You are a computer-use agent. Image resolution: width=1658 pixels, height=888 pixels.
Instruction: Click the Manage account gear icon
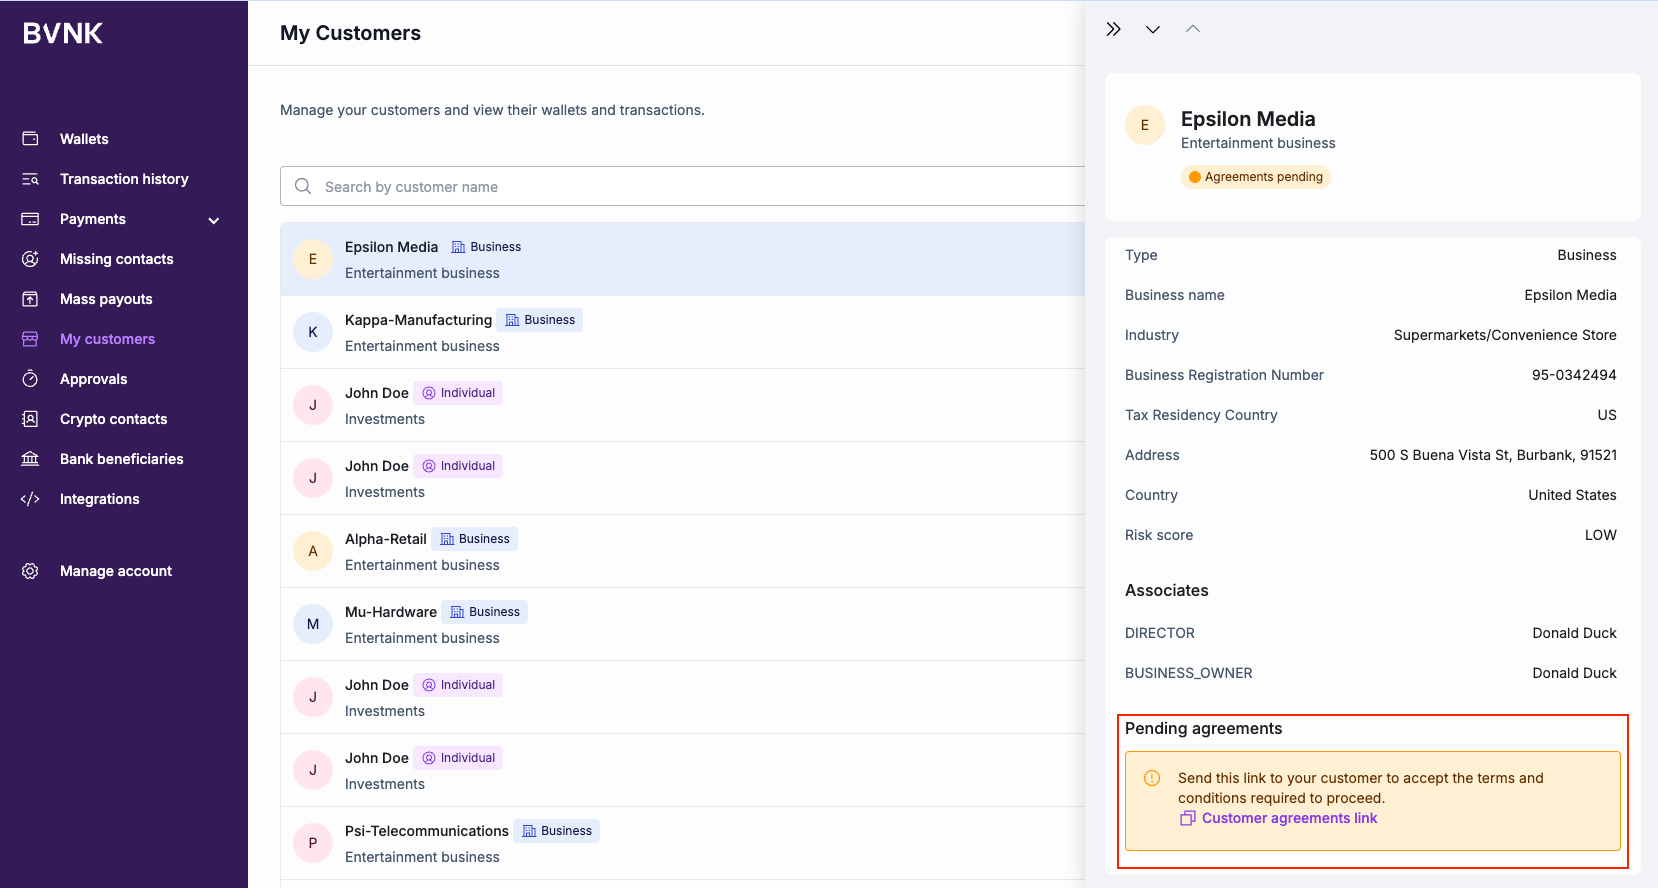tap(30, 571)
